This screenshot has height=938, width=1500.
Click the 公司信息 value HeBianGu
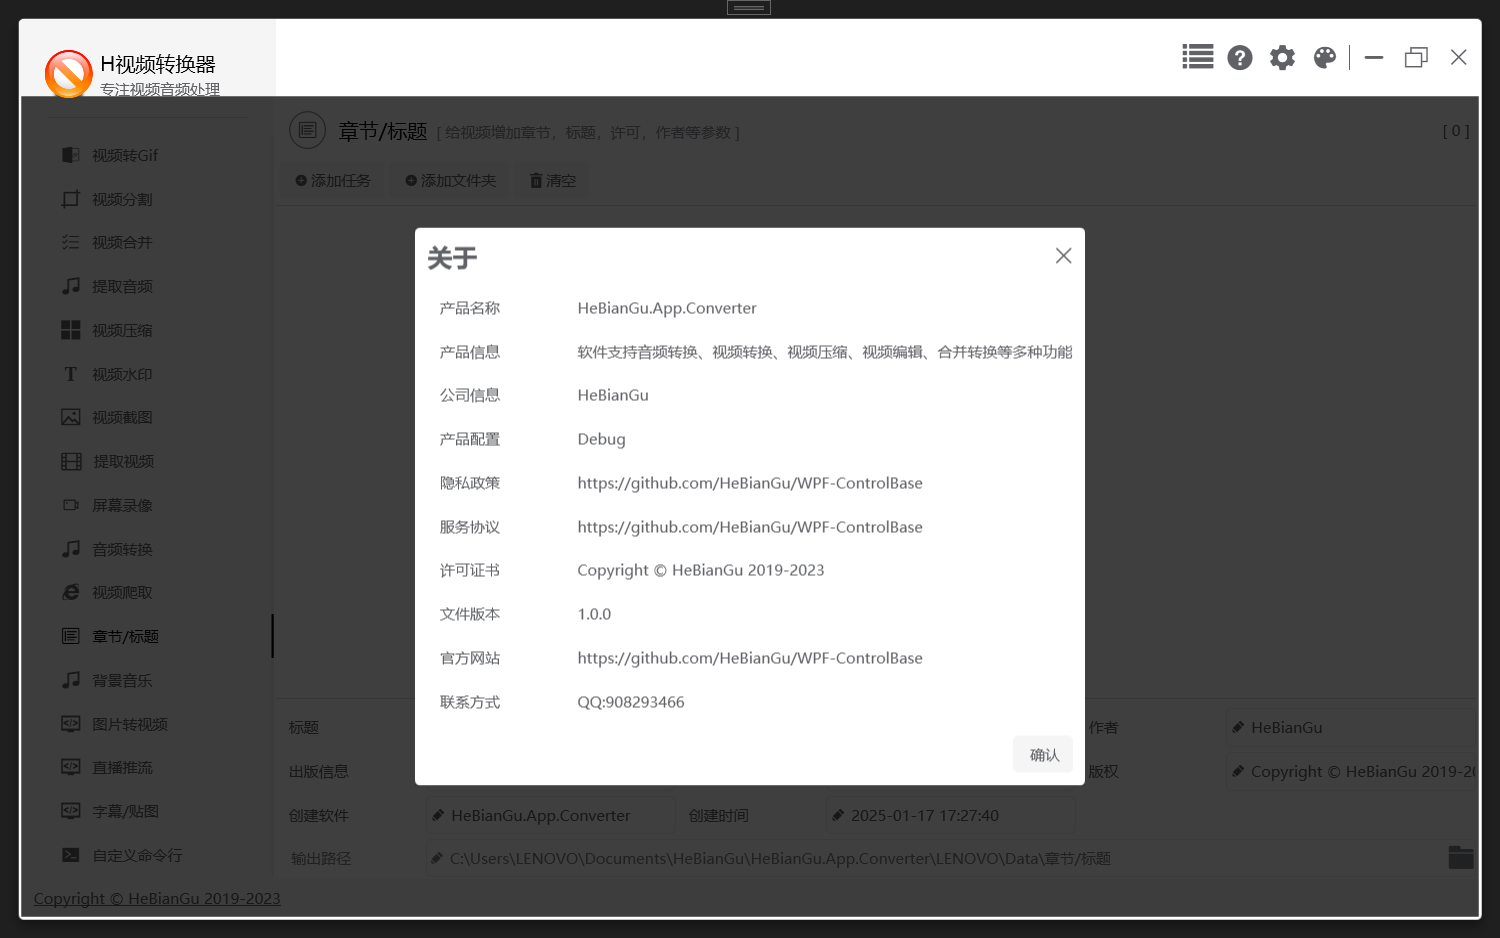613,395
